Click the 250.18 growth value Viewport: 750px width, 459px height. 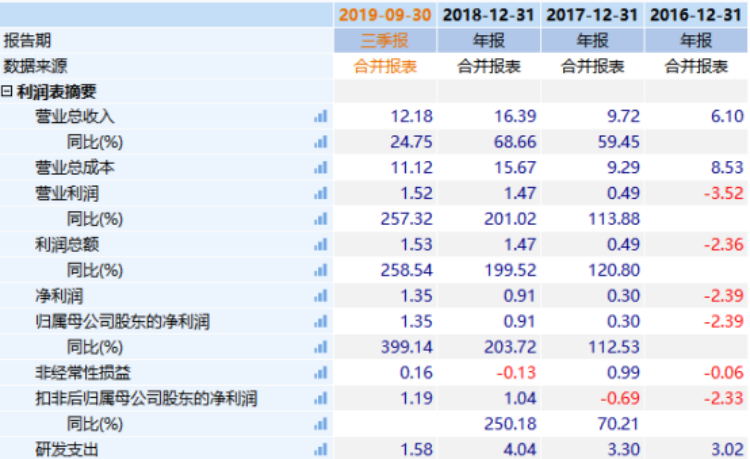pos(510,424)
